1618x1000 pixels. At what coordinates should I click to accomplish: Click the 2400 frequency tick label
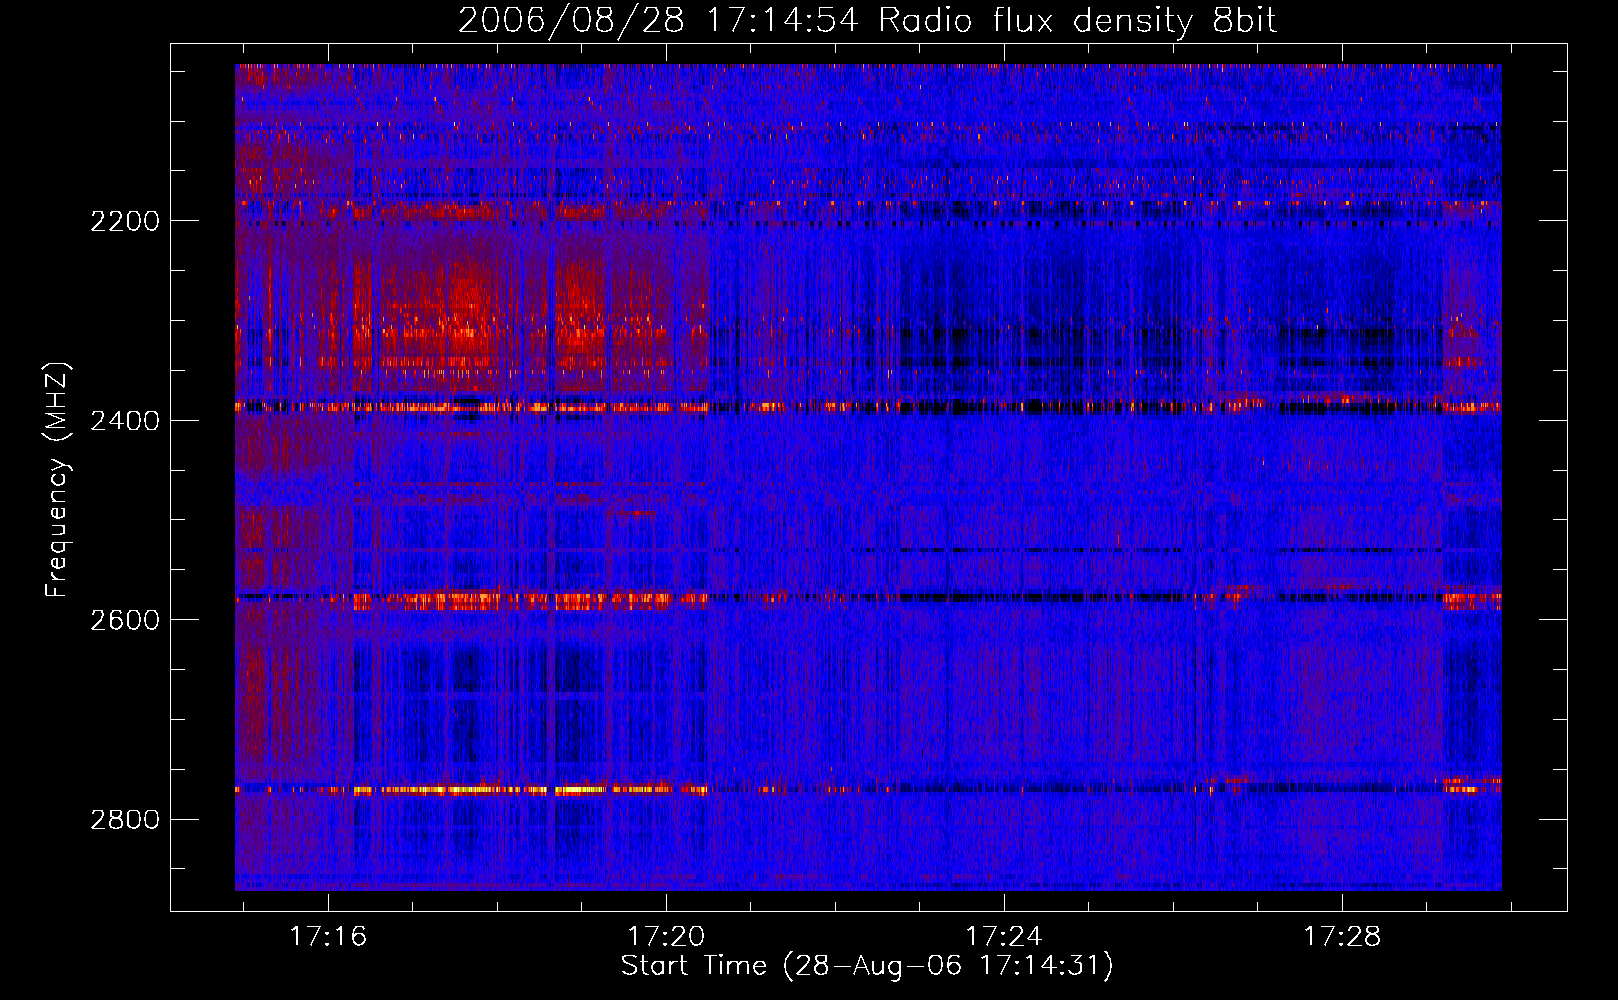(125, 421)
